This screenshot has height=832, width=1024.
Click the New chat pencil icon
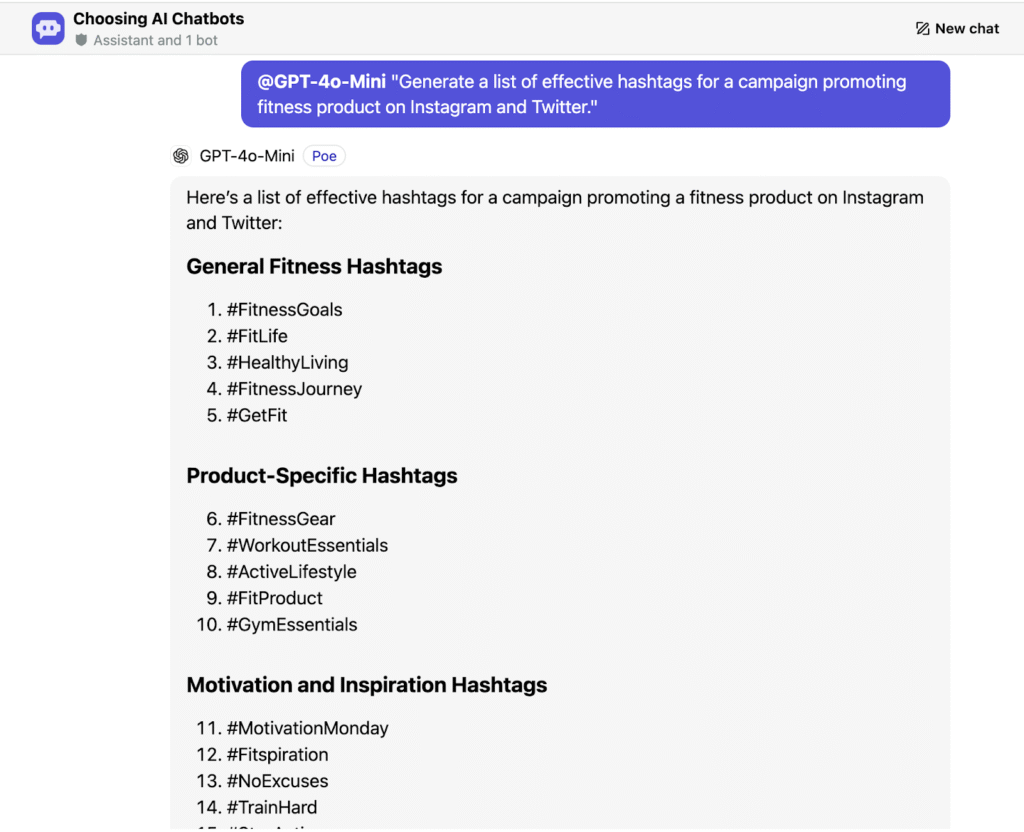pyautogui.click(x=922, y=29)
